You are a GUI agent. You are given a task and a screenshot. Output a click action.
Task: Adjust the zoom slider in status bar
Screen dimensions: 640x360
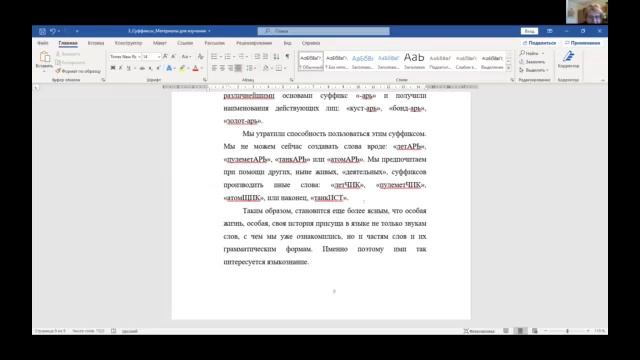pos(567,331)
